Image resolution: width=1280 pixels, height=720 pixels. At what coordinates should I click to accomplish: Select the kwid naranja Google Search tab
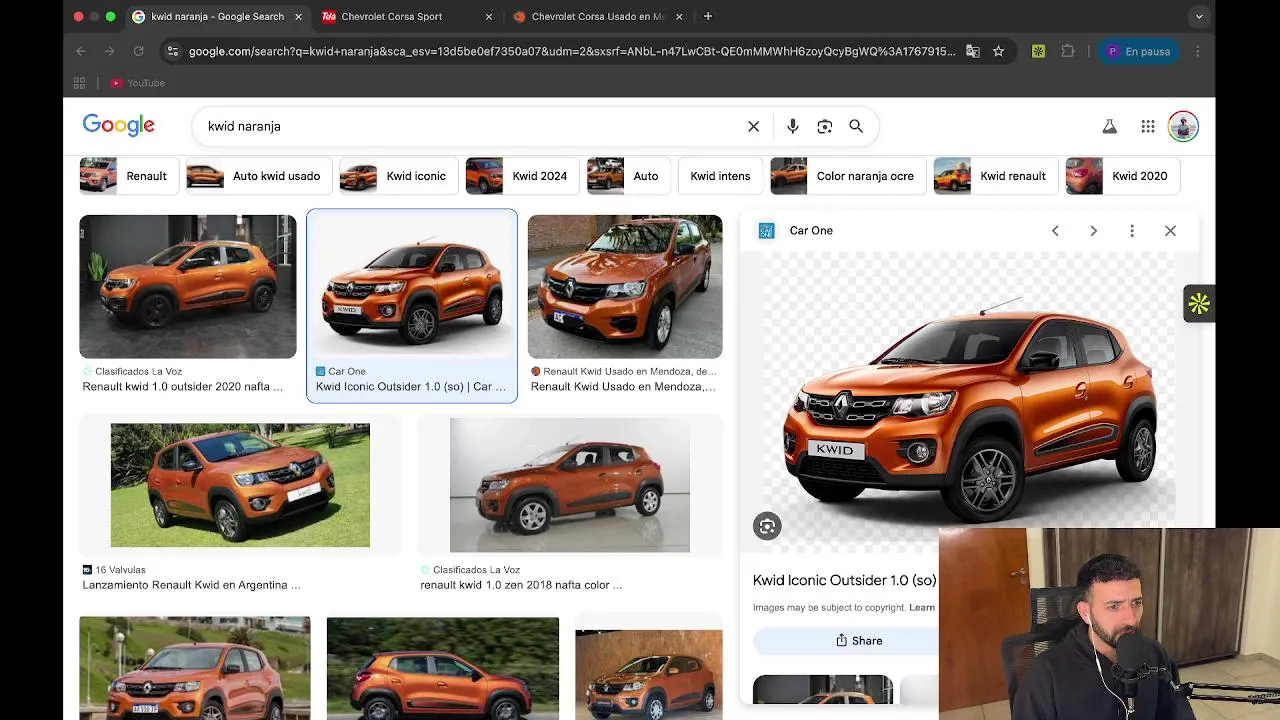tap(217, 16)
